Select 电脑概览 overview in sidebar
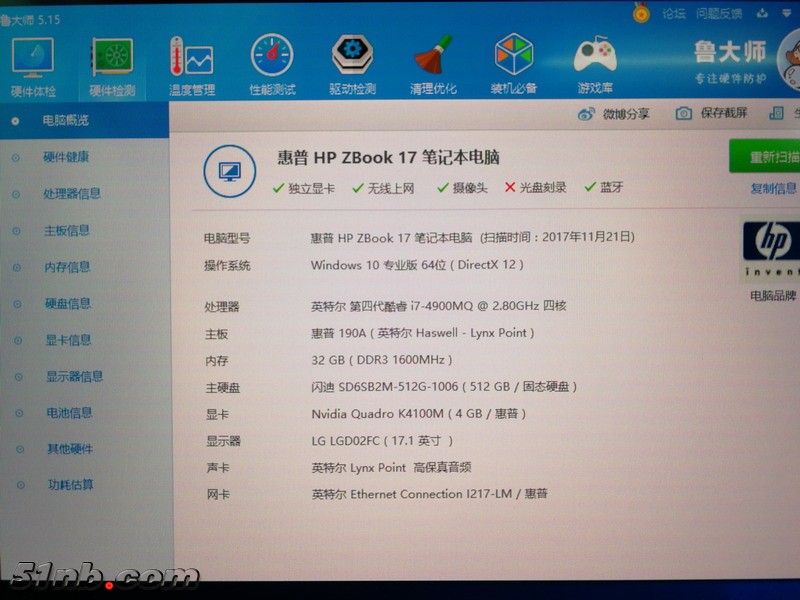 coord(65,120)
